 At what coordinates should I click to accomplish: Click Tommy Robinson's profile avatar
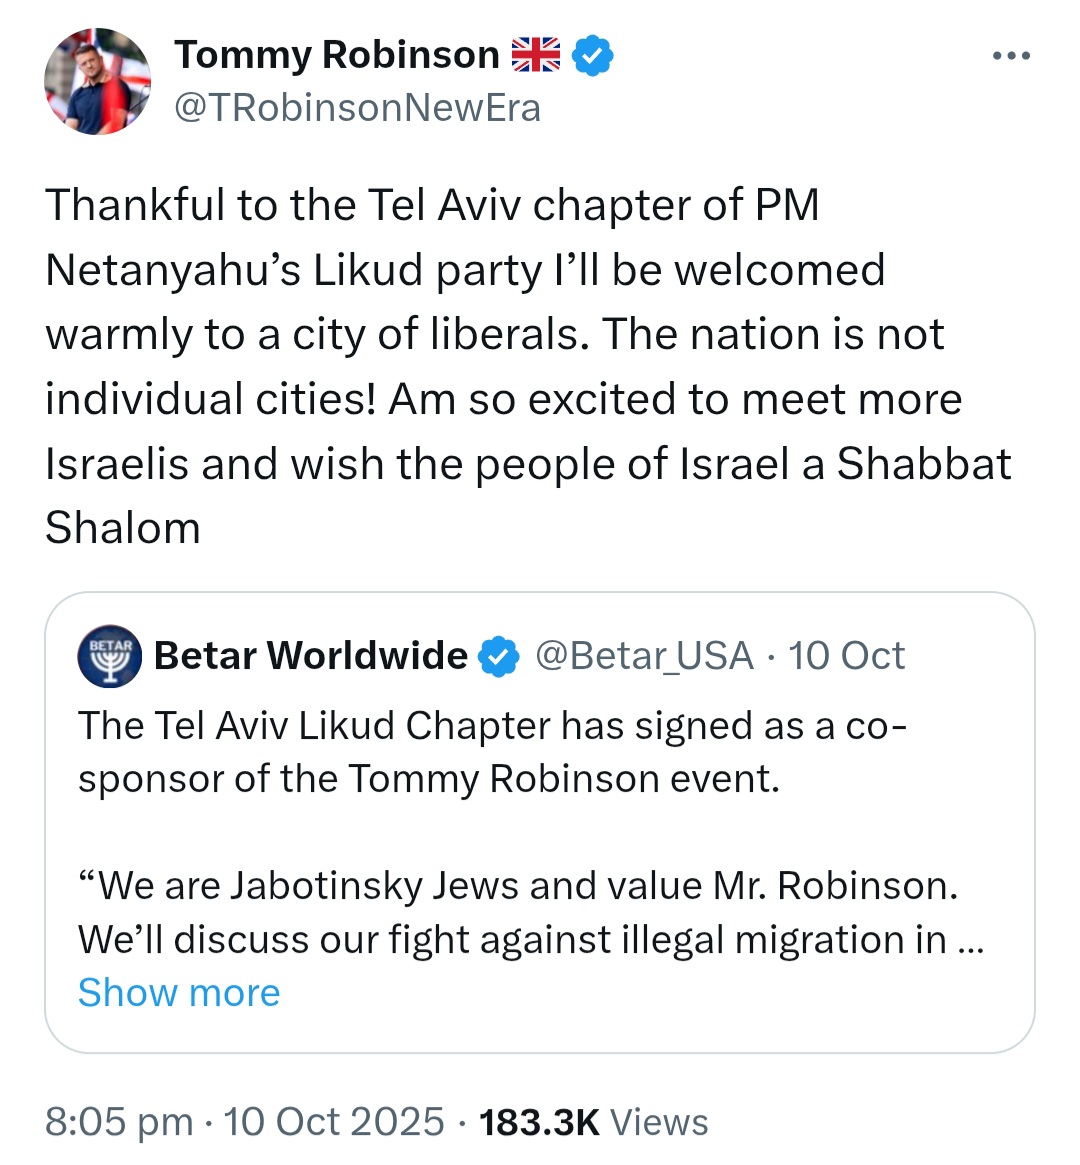[x=97, y=81]
